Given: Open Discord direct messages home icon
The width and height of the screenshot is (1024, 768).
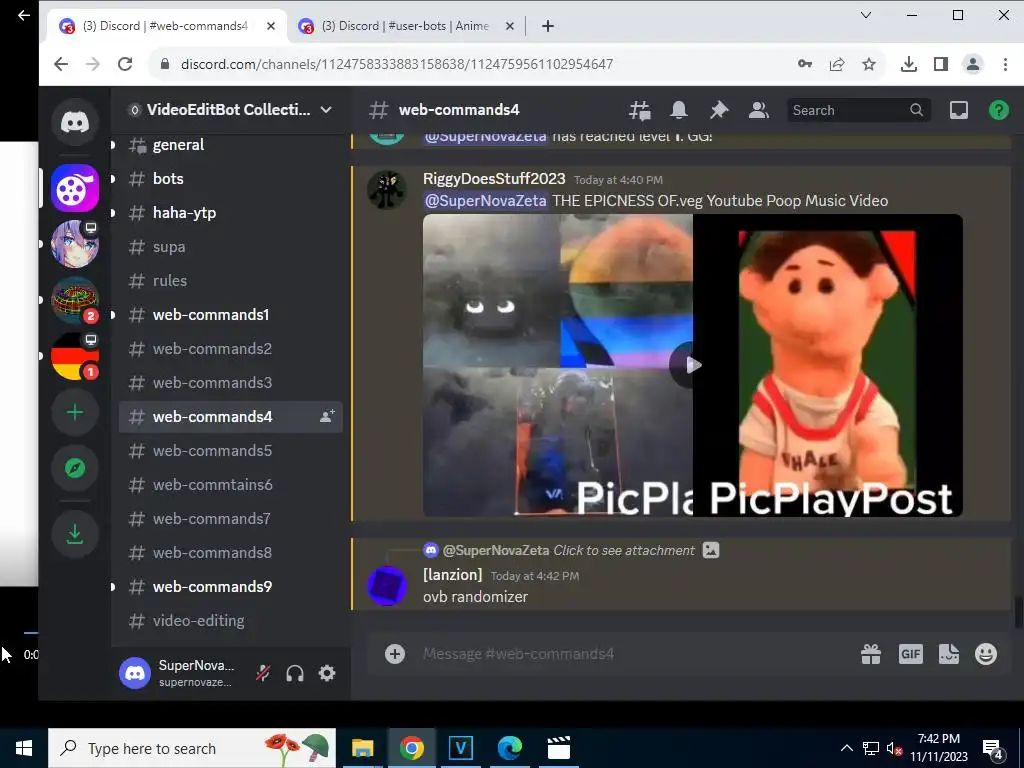Looking at the screenshot, I should (75, 122).
